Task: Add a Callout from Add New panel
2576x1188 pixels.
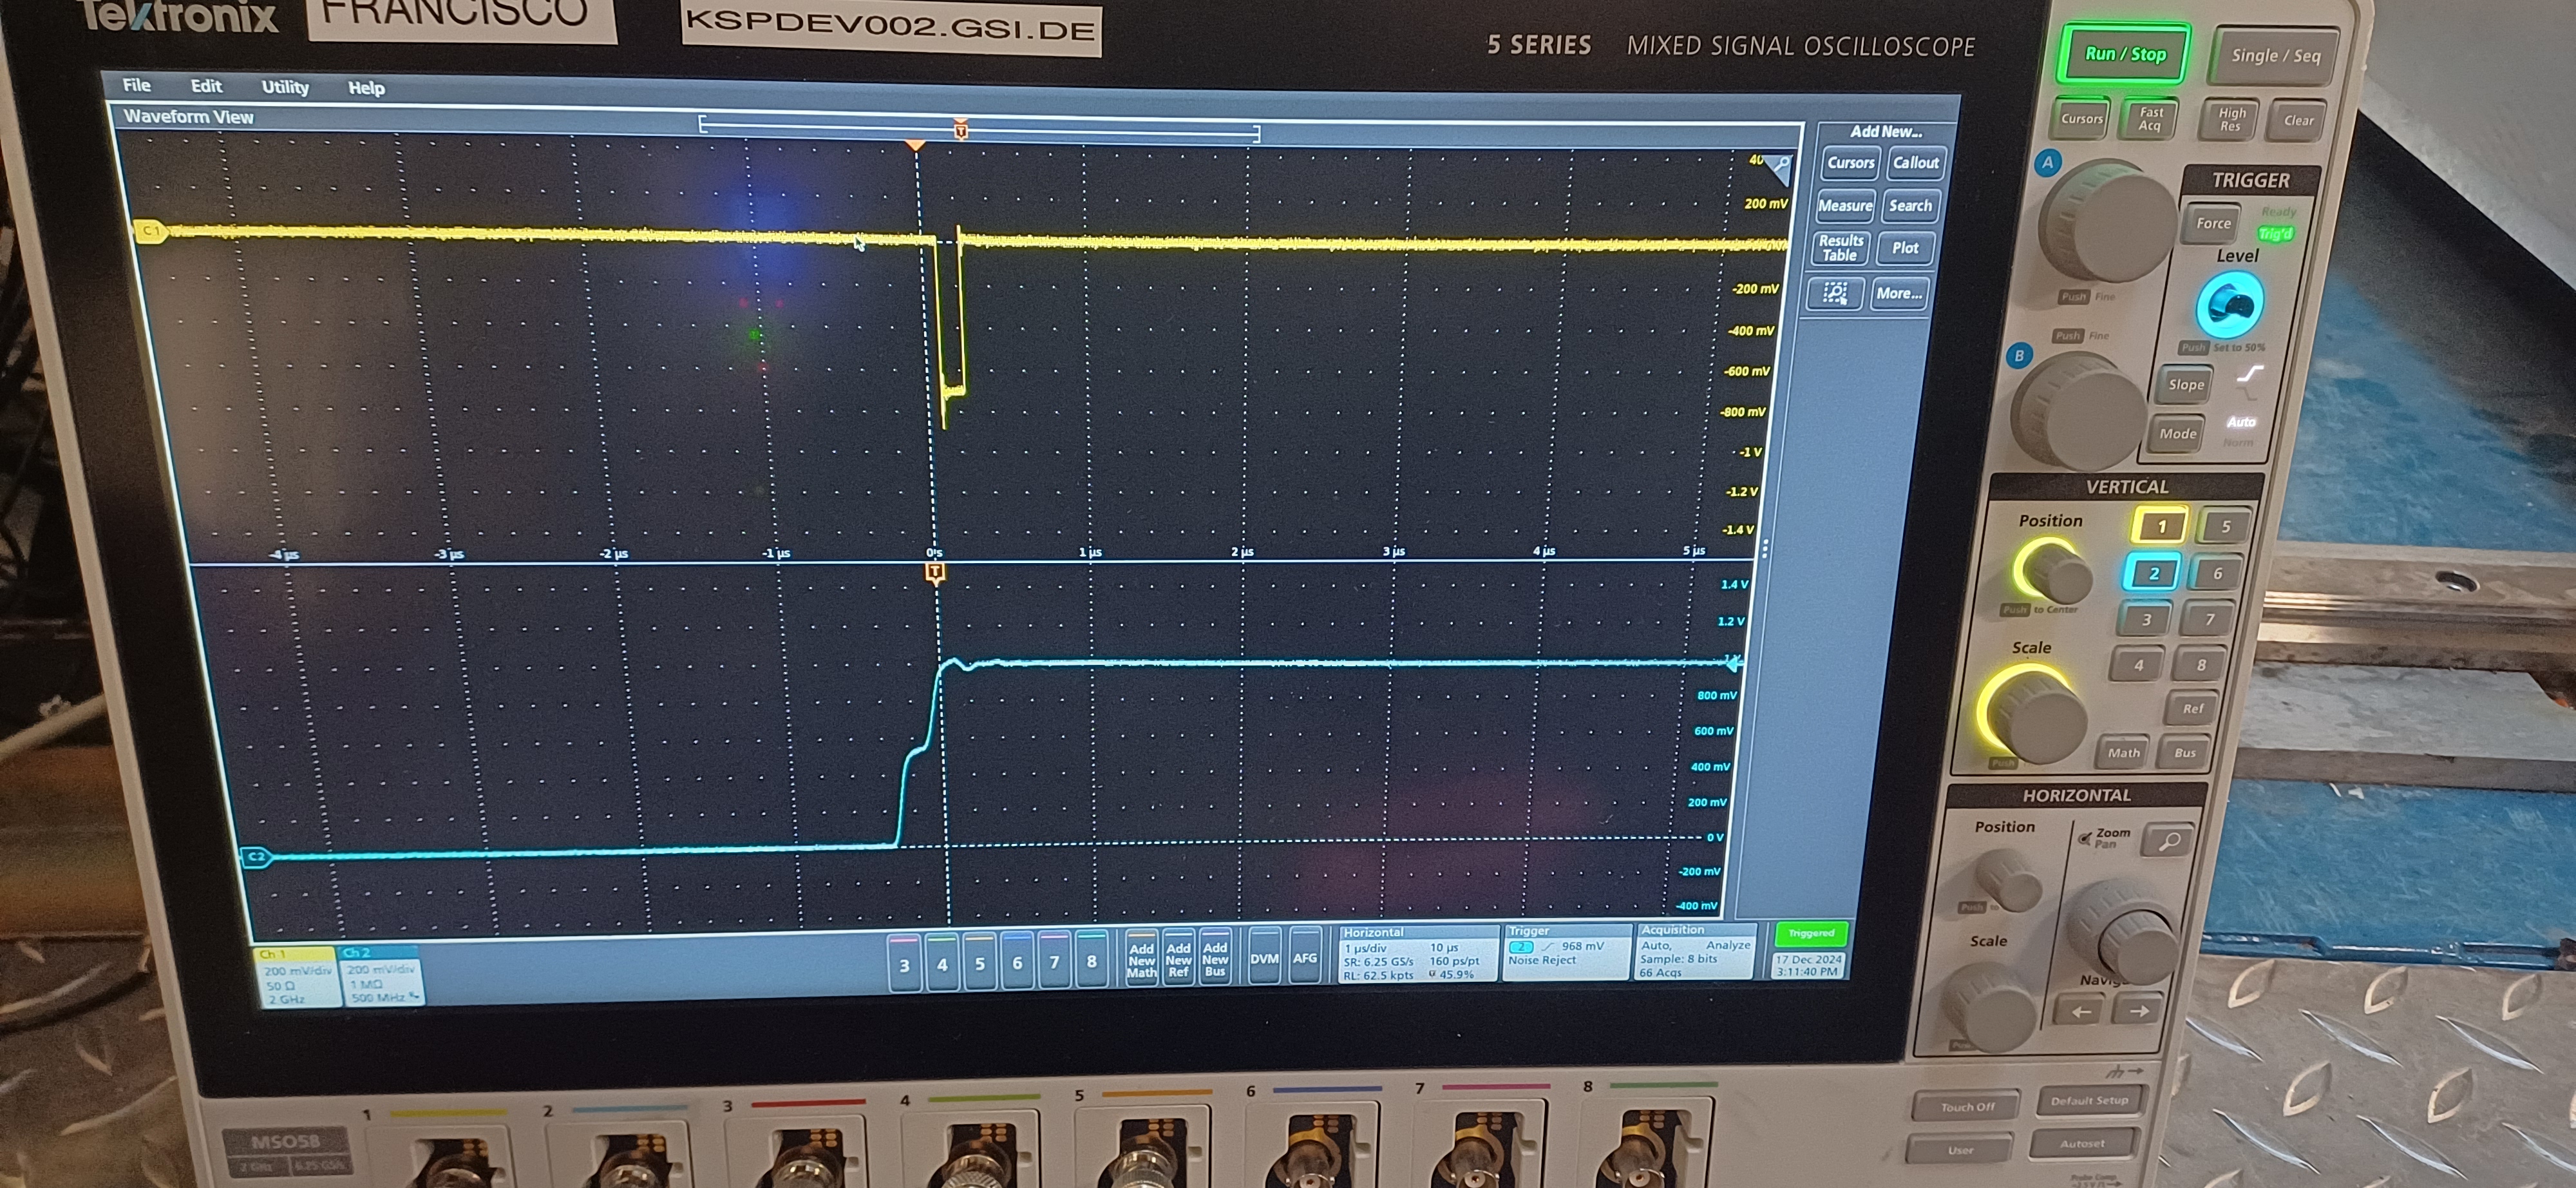Action: click(1915, 163)
